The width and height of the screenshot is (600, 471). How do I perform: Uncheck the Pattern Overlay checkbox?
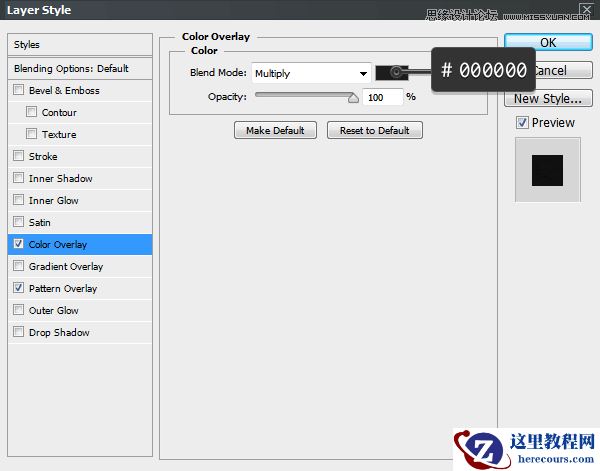[x=18, y=288]
